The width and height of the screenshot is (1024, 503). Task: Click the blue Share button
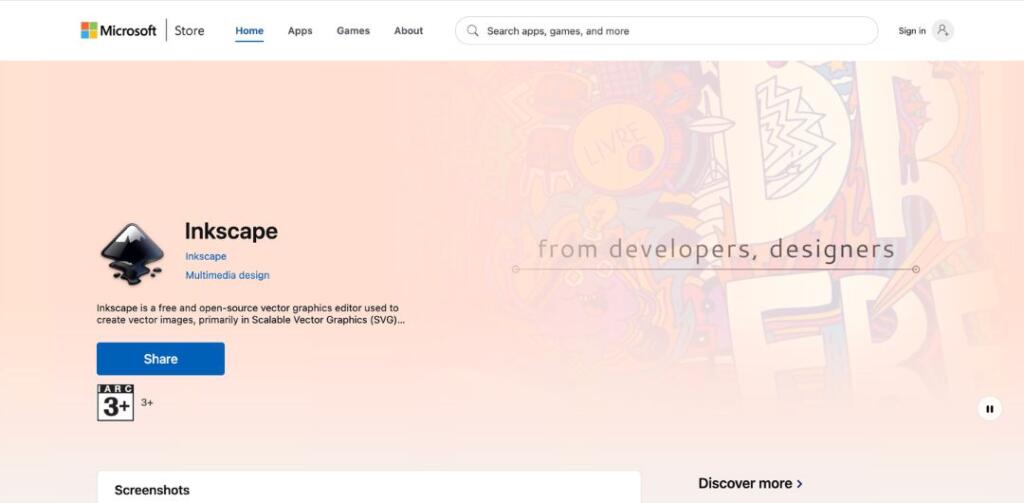coord(161,359)
